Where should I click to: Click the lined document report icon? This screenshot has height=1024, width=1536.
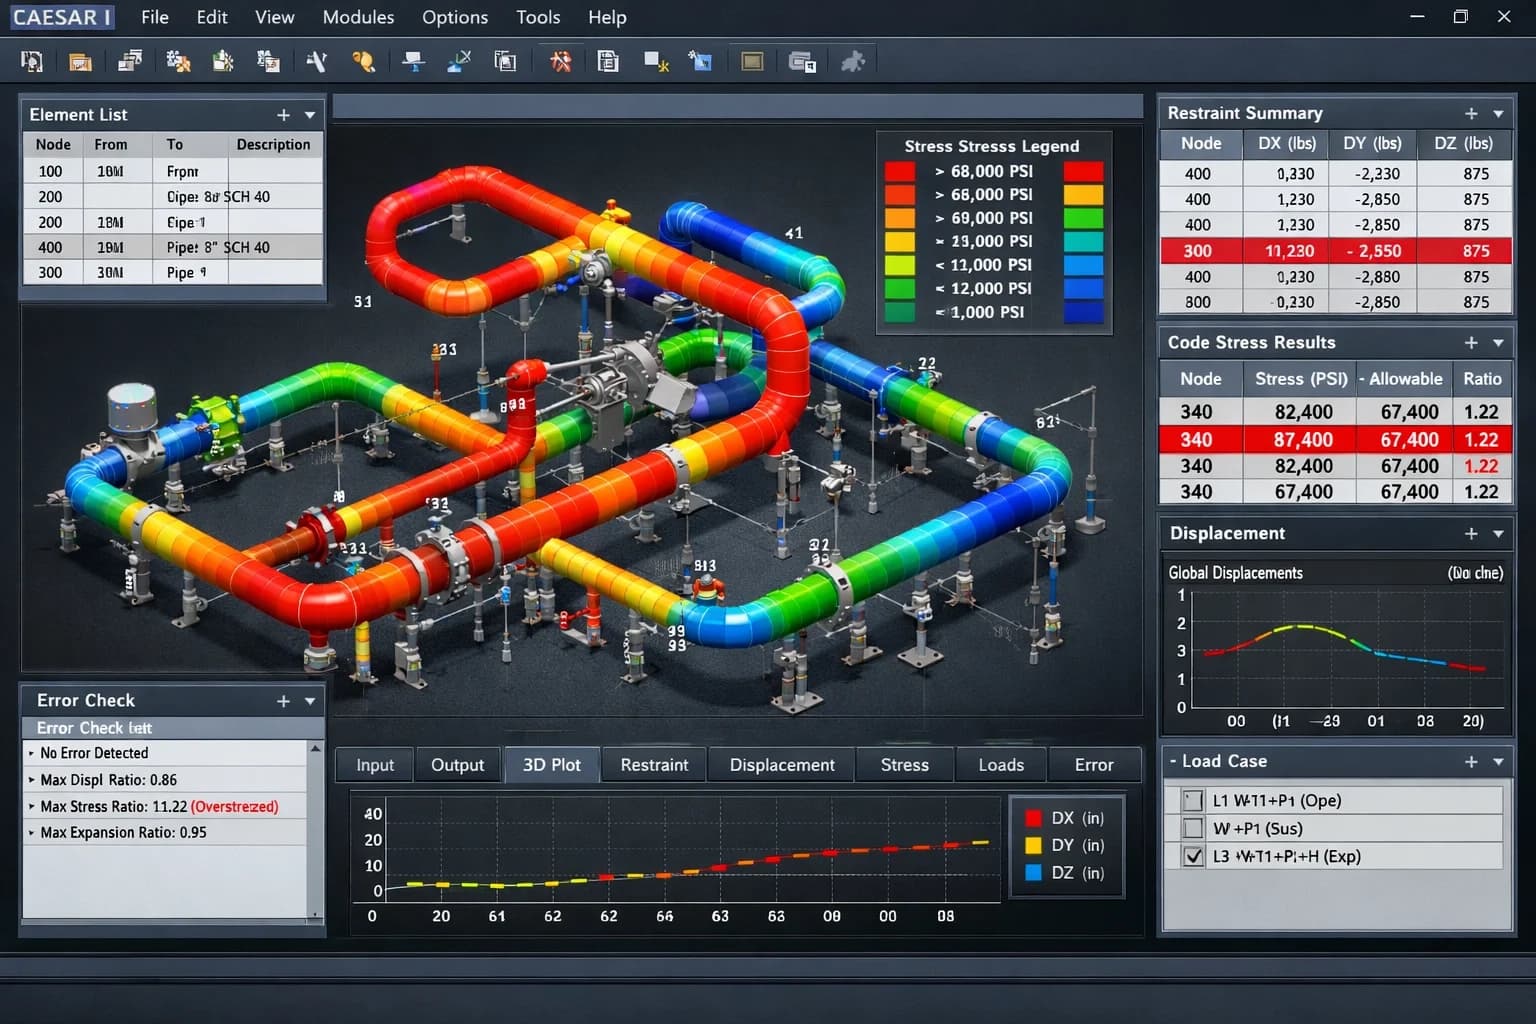607,62
